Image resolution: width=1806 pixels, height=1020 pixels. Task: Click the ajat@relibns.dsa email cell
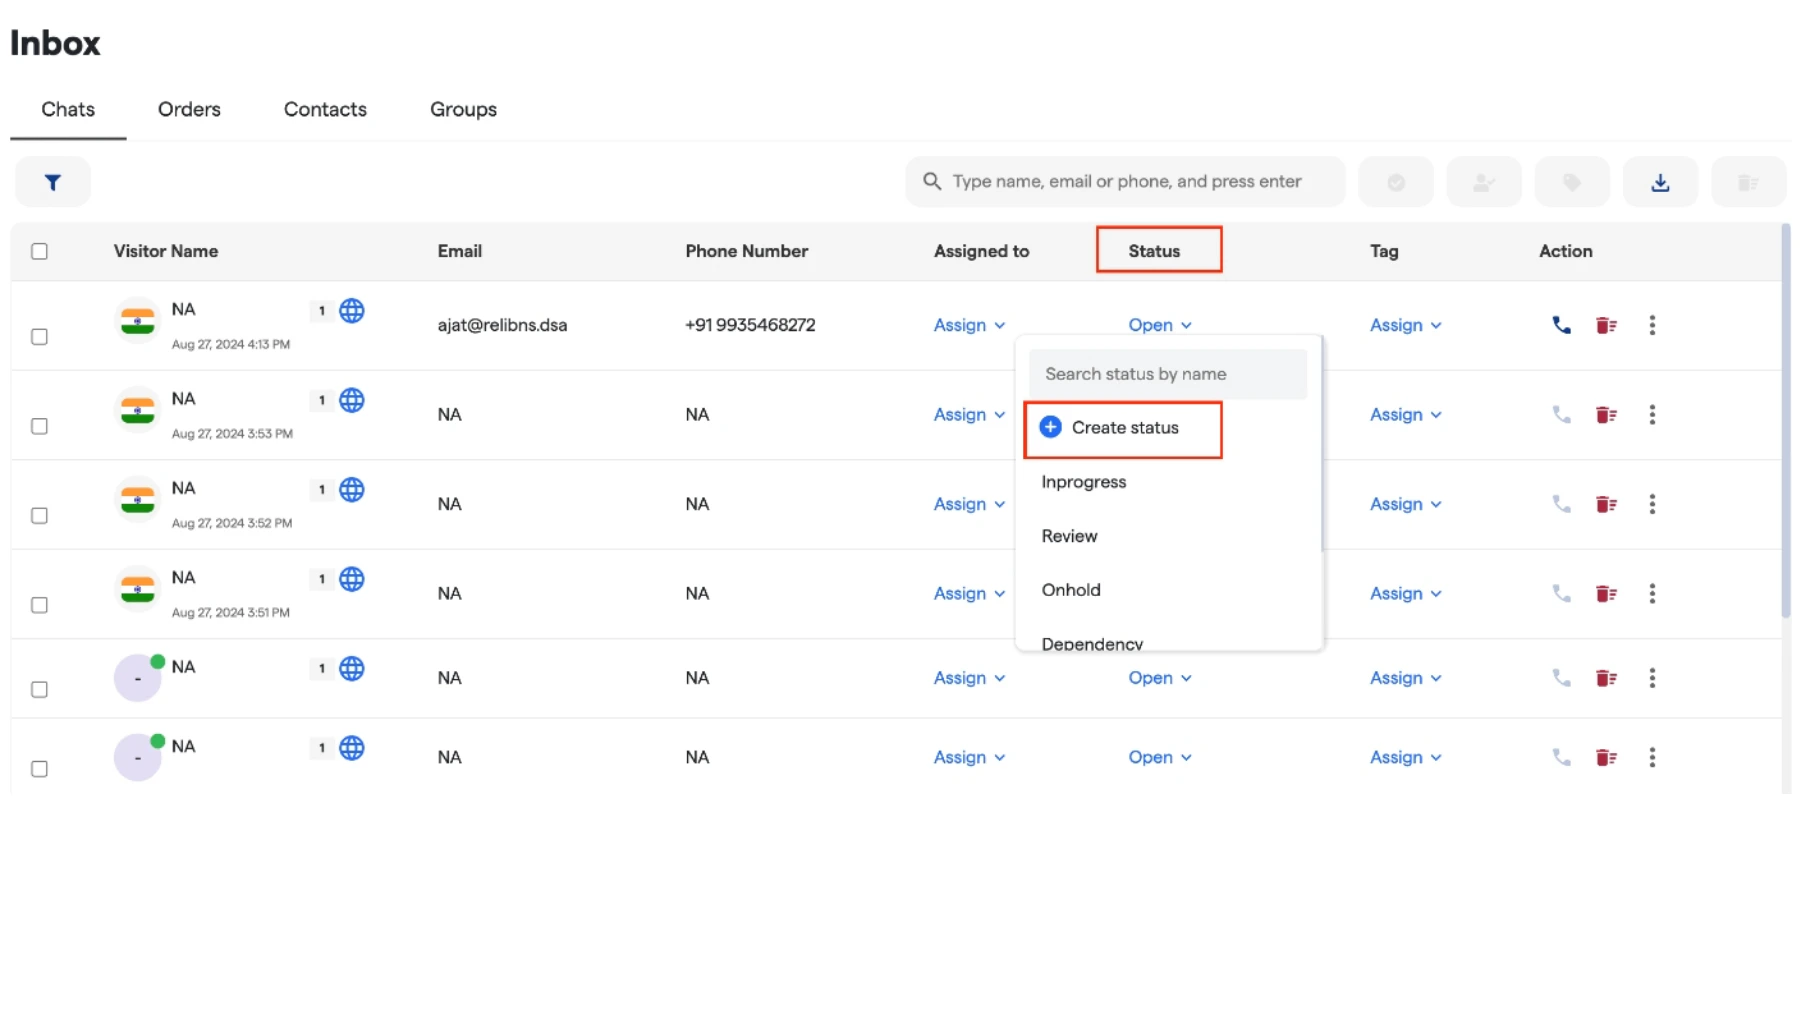(502, 325)
